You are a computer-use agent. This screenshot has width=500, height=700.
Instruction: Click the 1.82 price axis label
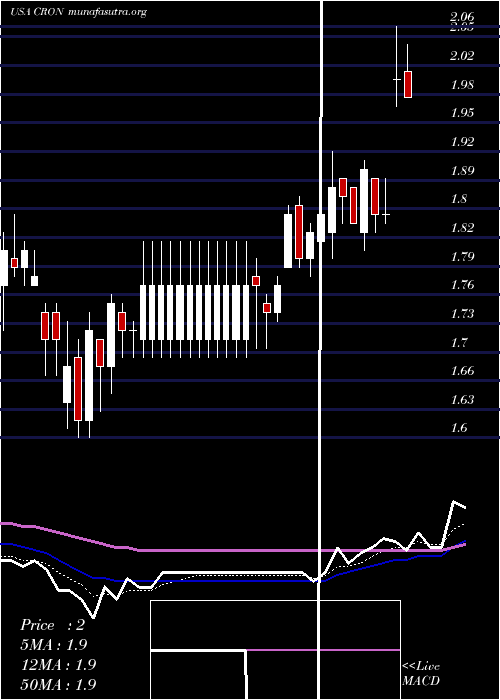462,228
